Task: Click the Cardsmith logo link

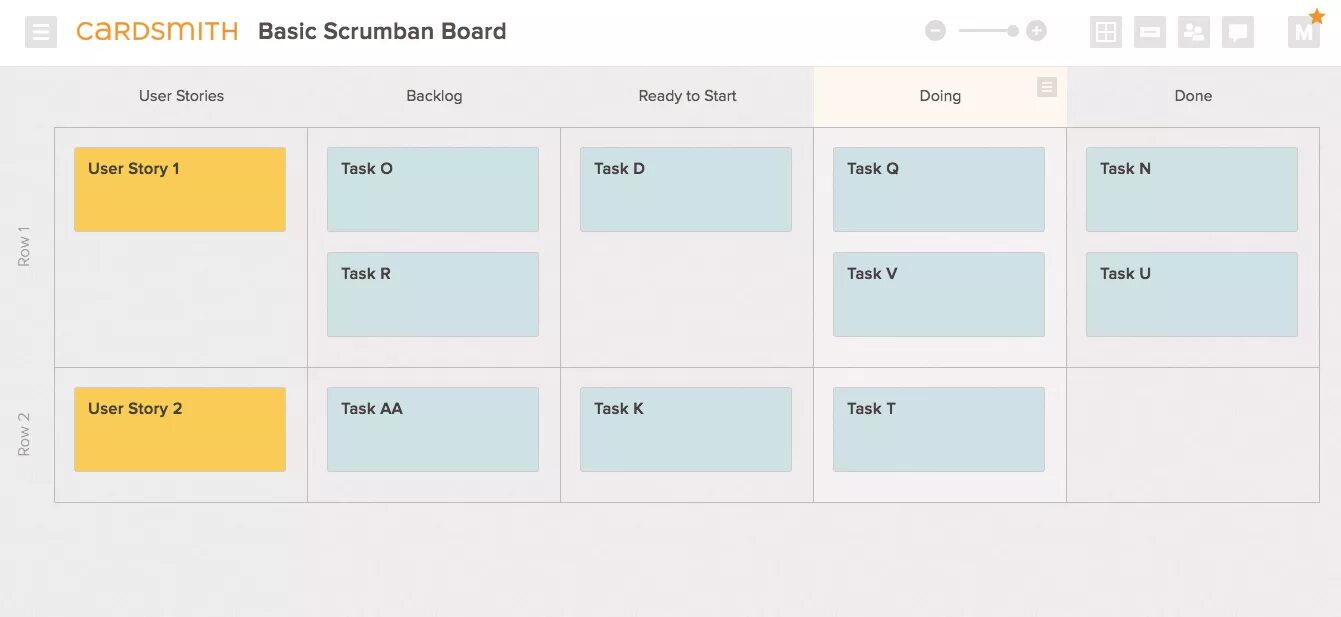Action: coord(157,31)
